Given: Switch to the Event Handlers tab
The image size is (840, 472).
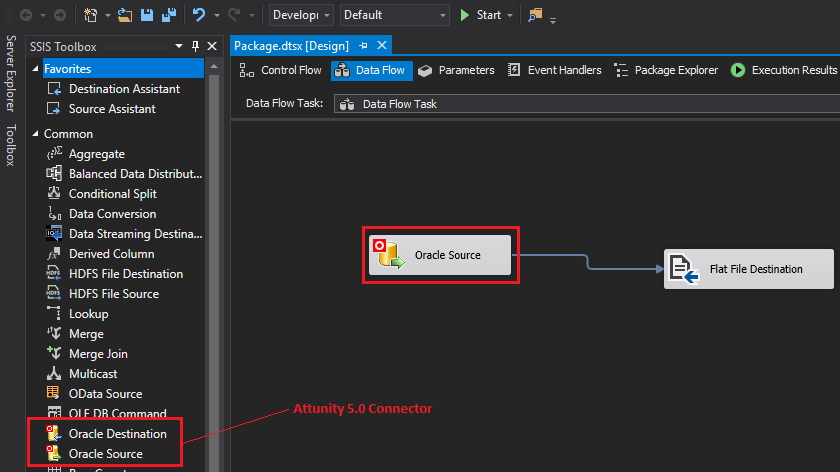Looking at the screenshot, I should coord(554,70).
